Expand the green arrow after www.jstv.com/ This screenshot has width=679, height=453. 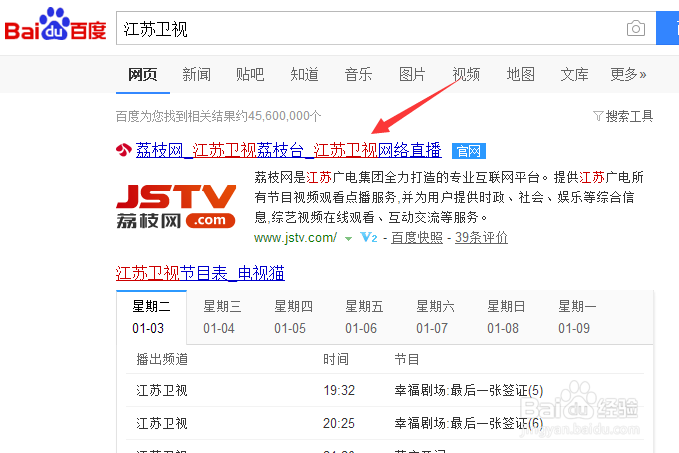348,239
